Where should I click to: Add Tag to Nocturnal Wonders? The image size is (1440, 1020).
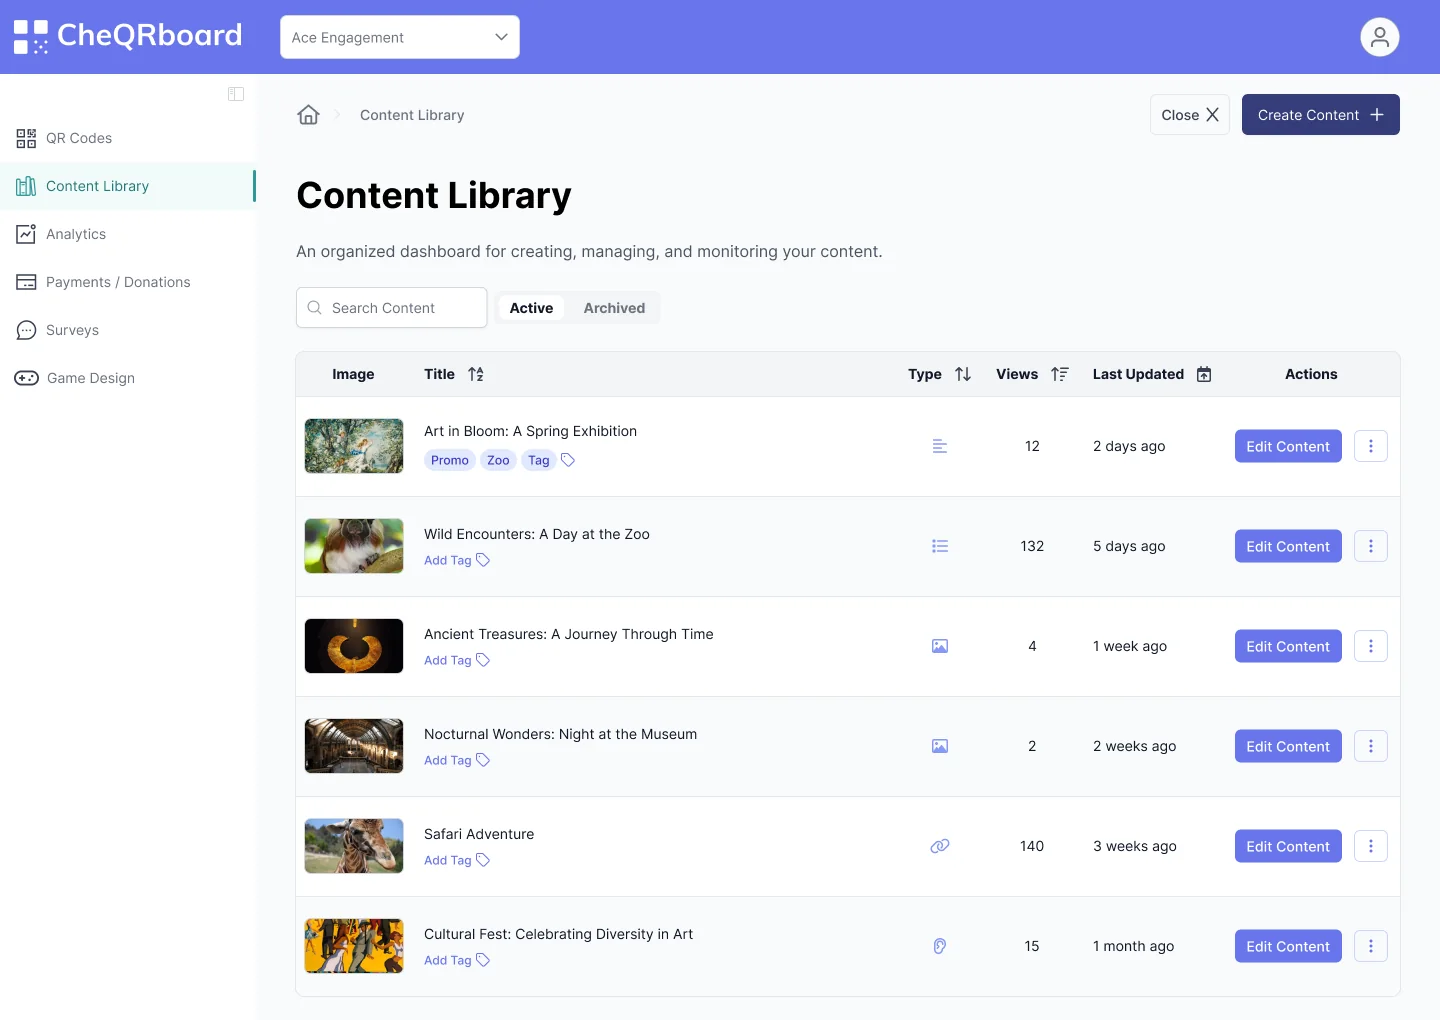[x=457, y=760]
